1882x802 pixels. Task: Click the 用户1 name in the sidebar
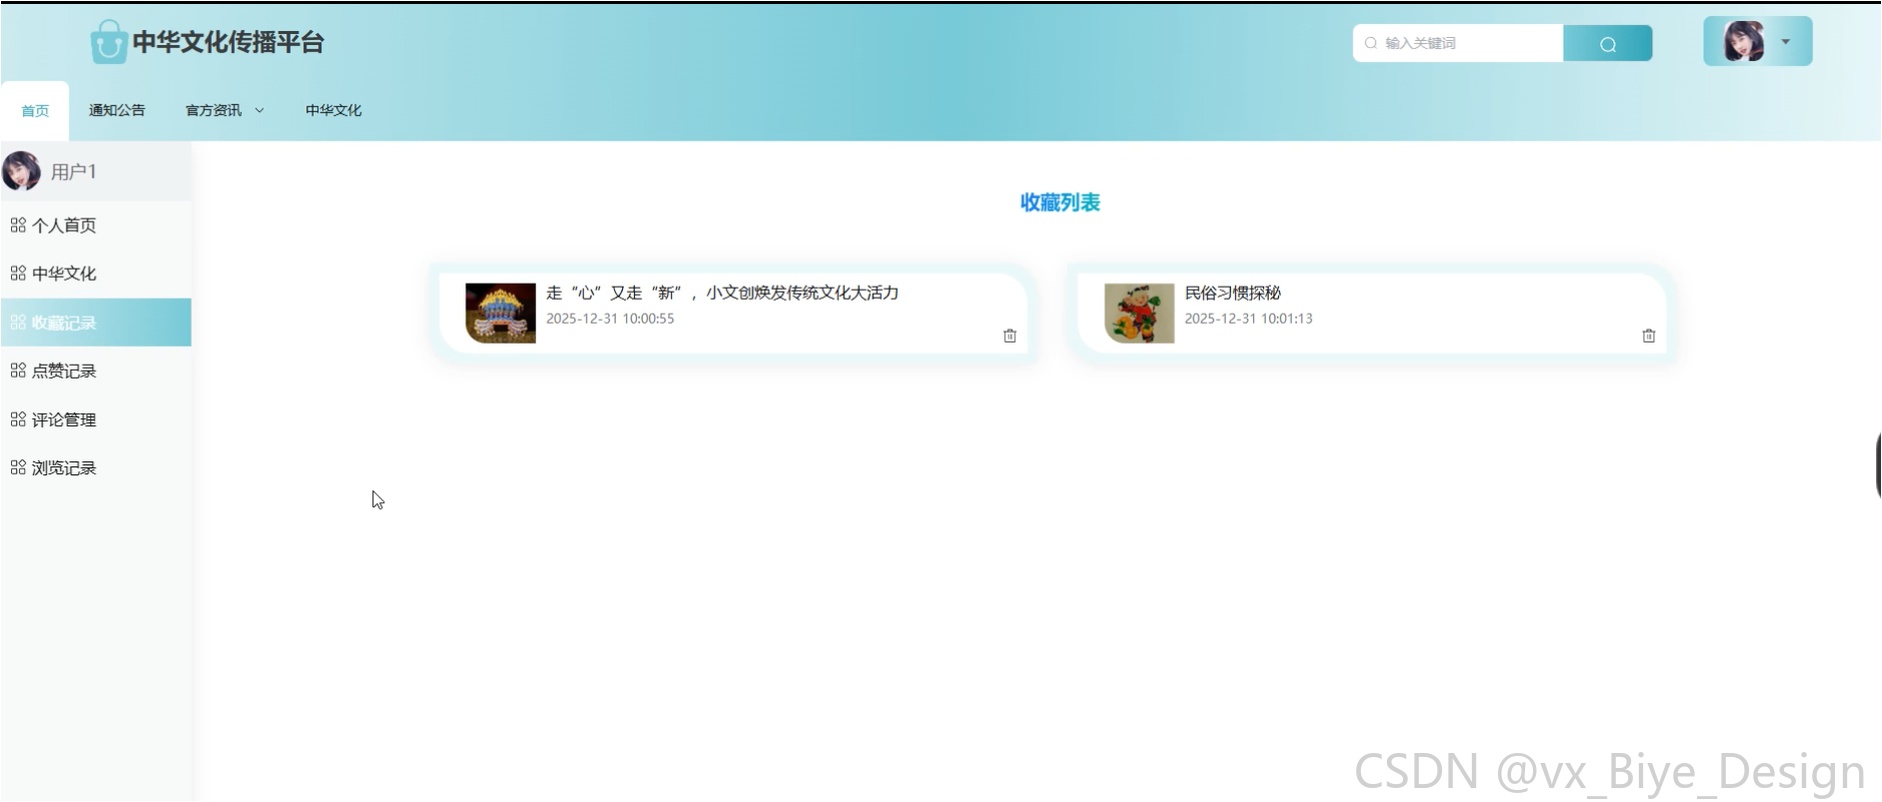coord(74,172)
